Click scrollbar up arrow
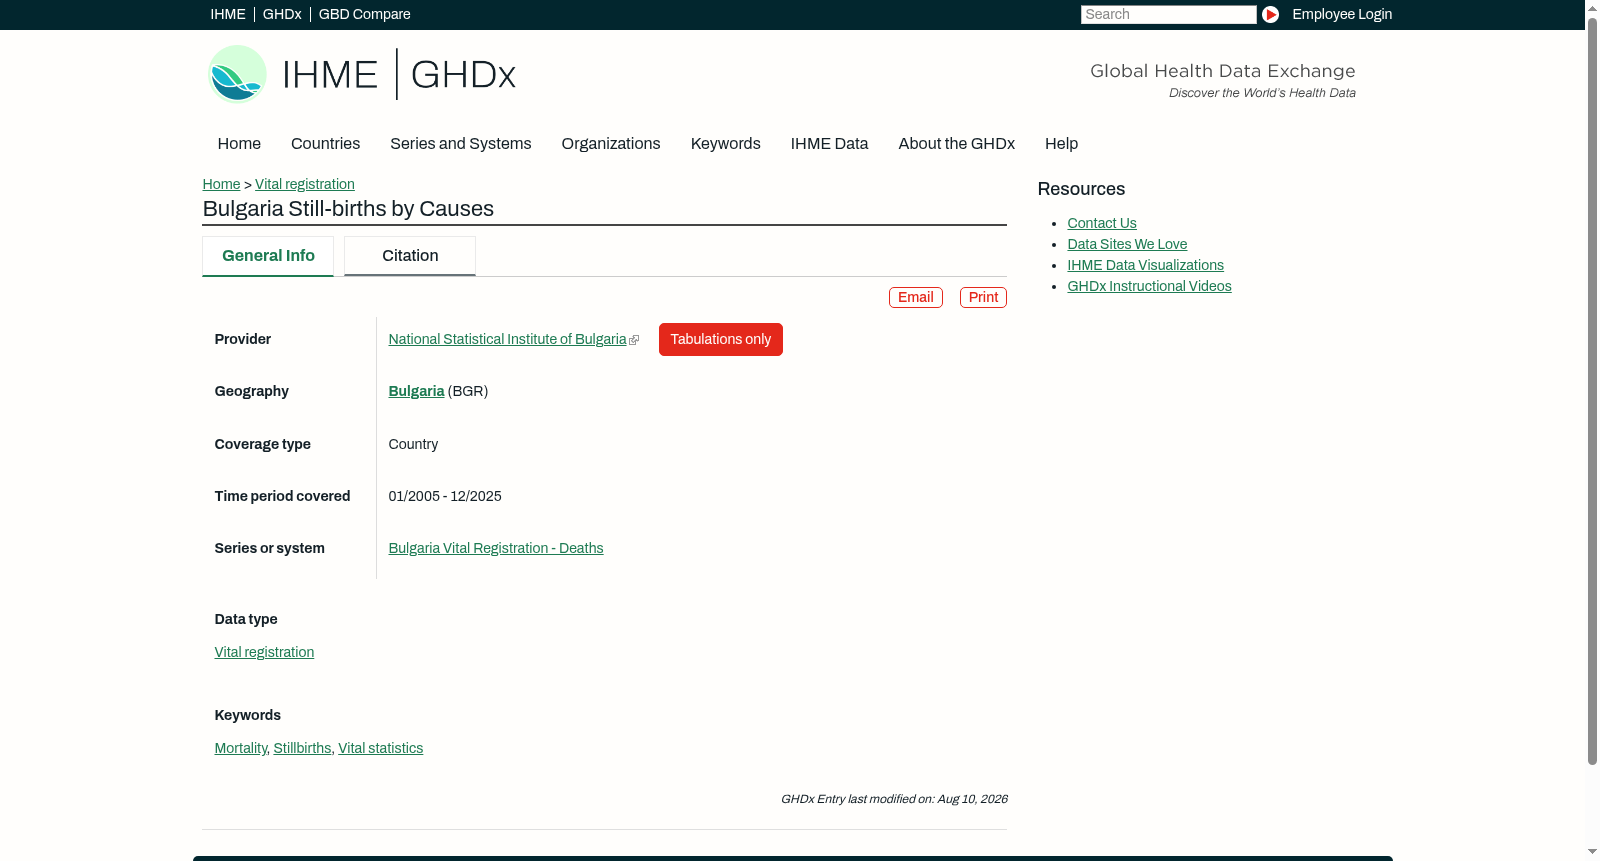Screen dimensions: 1600x861 [x=1592, y=7]
